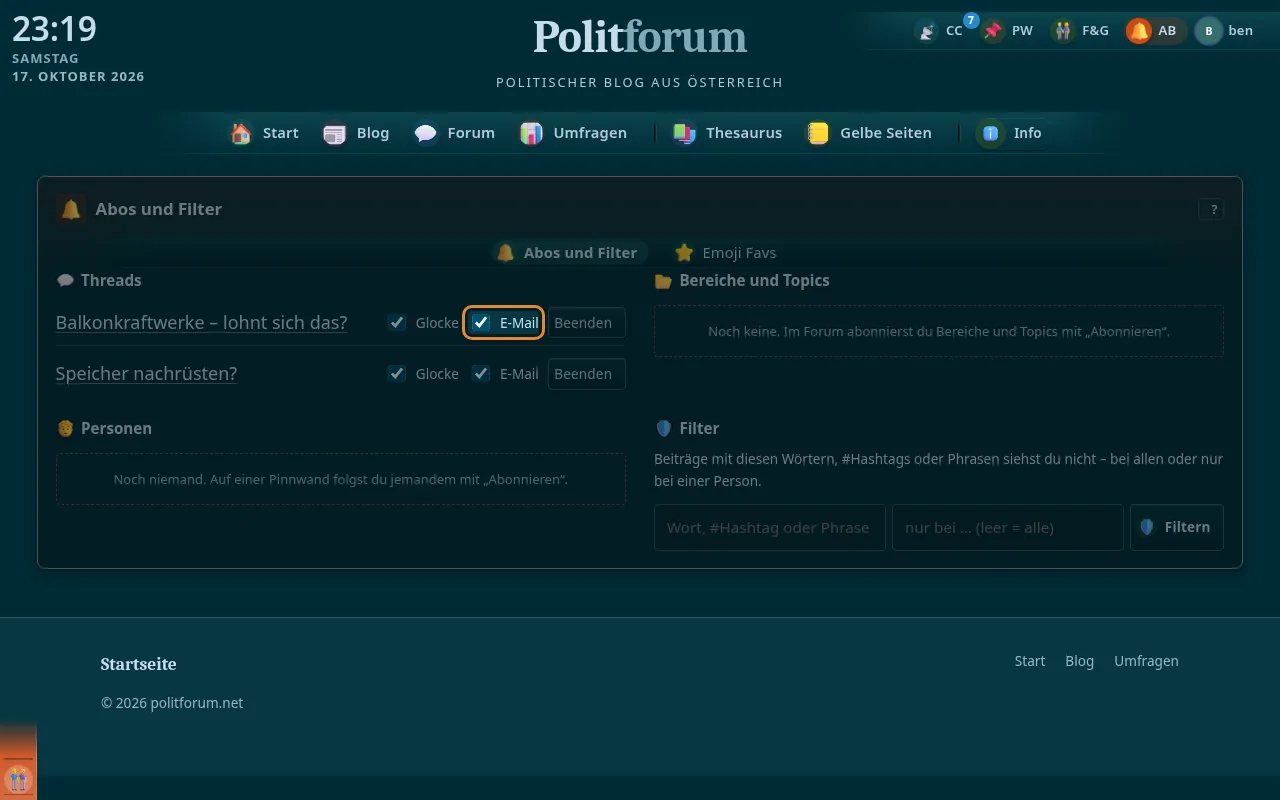Click the Personen section heading

click(x=116, y=428)
